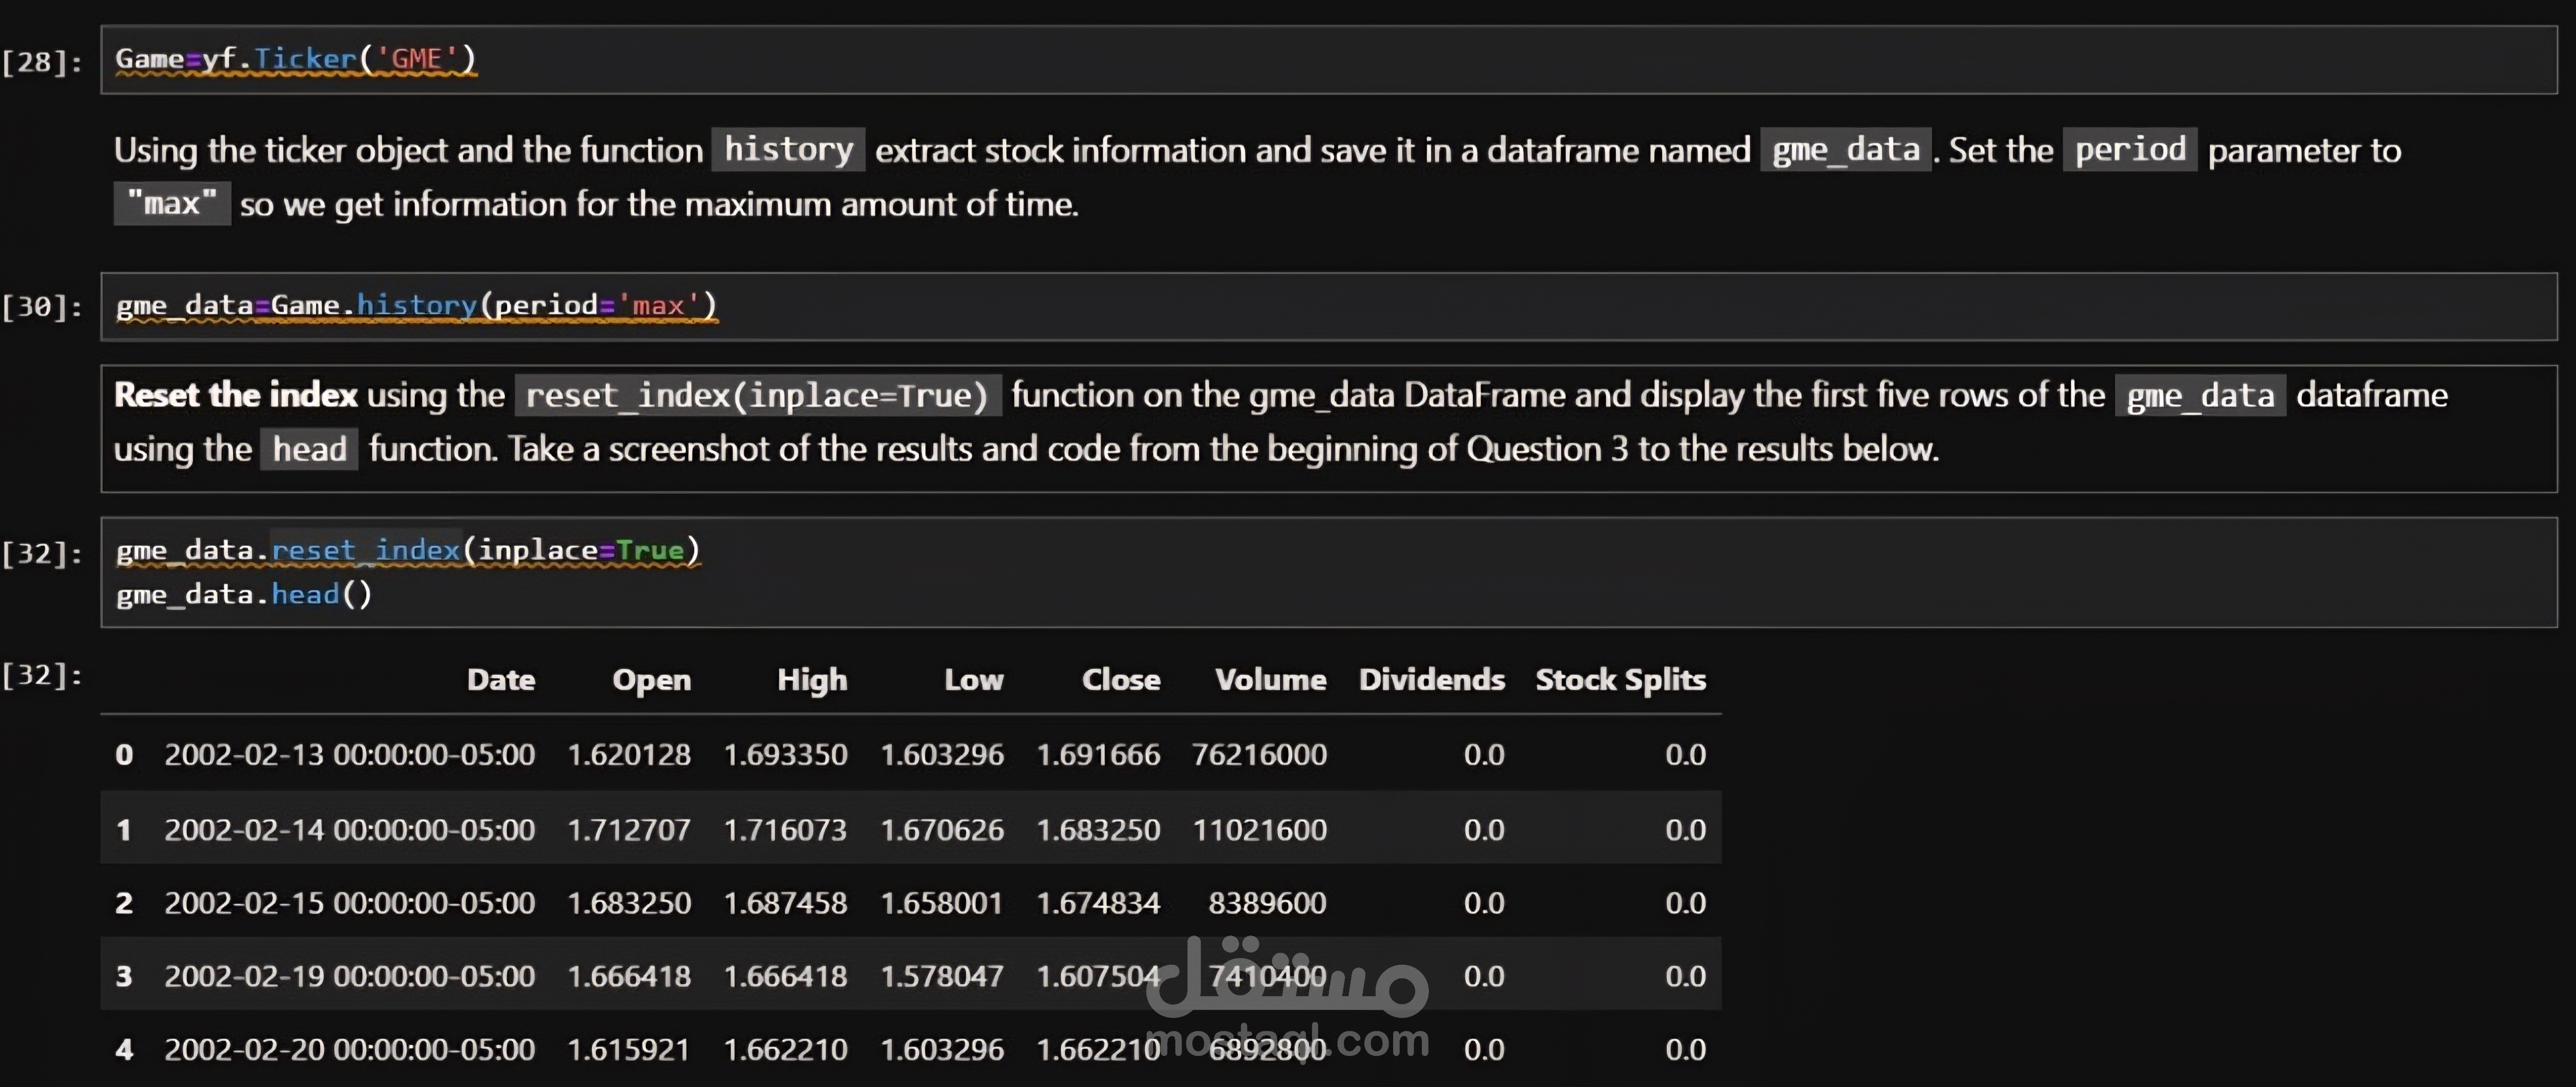This screenshot has height=1087, width=2576.
Task: Click the 'Using the ticker object' markdown text
Action: pyautogui.click(x=1257, y=177)
